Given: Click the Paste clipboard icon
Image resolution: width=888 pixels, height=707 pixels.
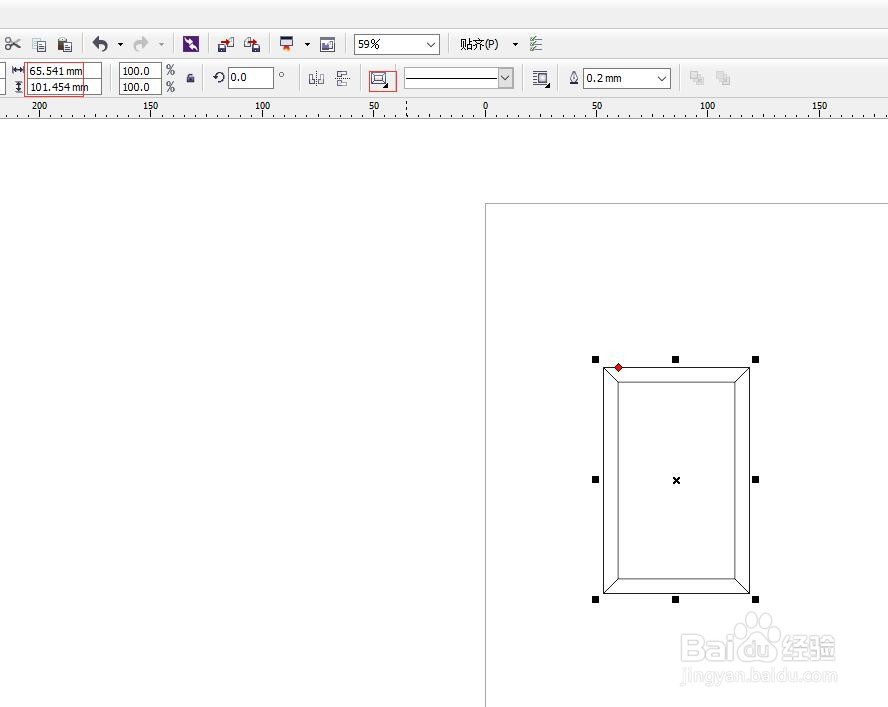Looking at the screenshot, I should pos(65,44).
